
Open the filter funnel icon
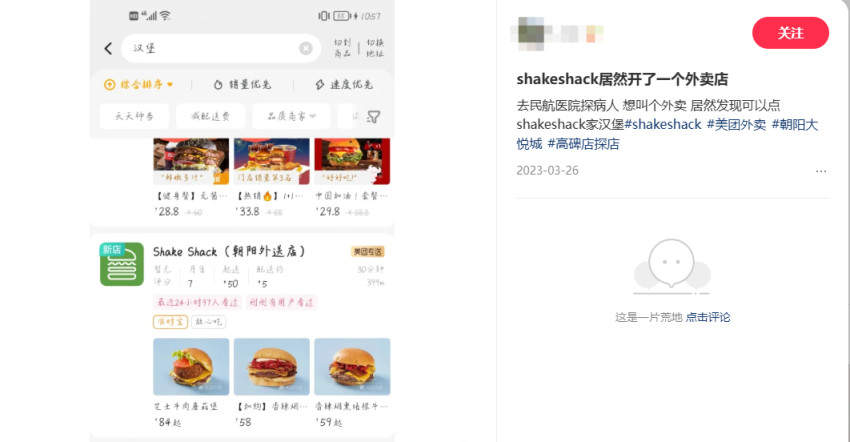[374, 117]
